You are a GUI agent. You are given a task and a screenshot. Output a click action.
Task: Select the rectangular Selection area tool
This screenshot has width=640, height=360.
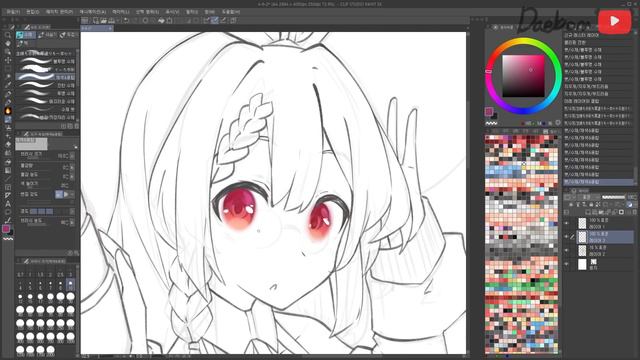8,68
